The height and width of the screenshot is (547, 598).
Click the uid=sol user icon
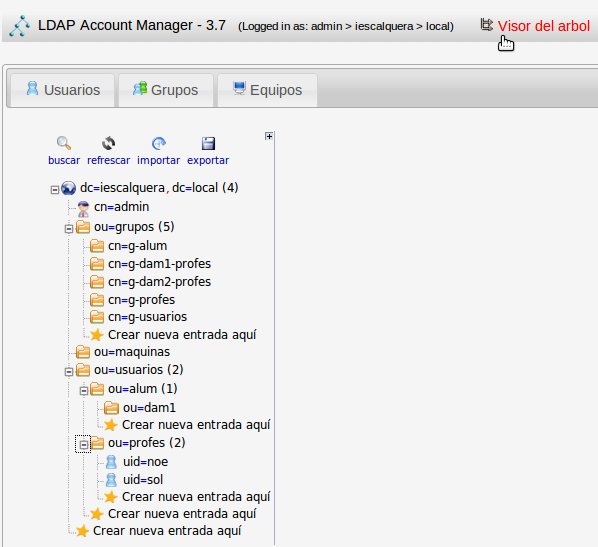111,480
